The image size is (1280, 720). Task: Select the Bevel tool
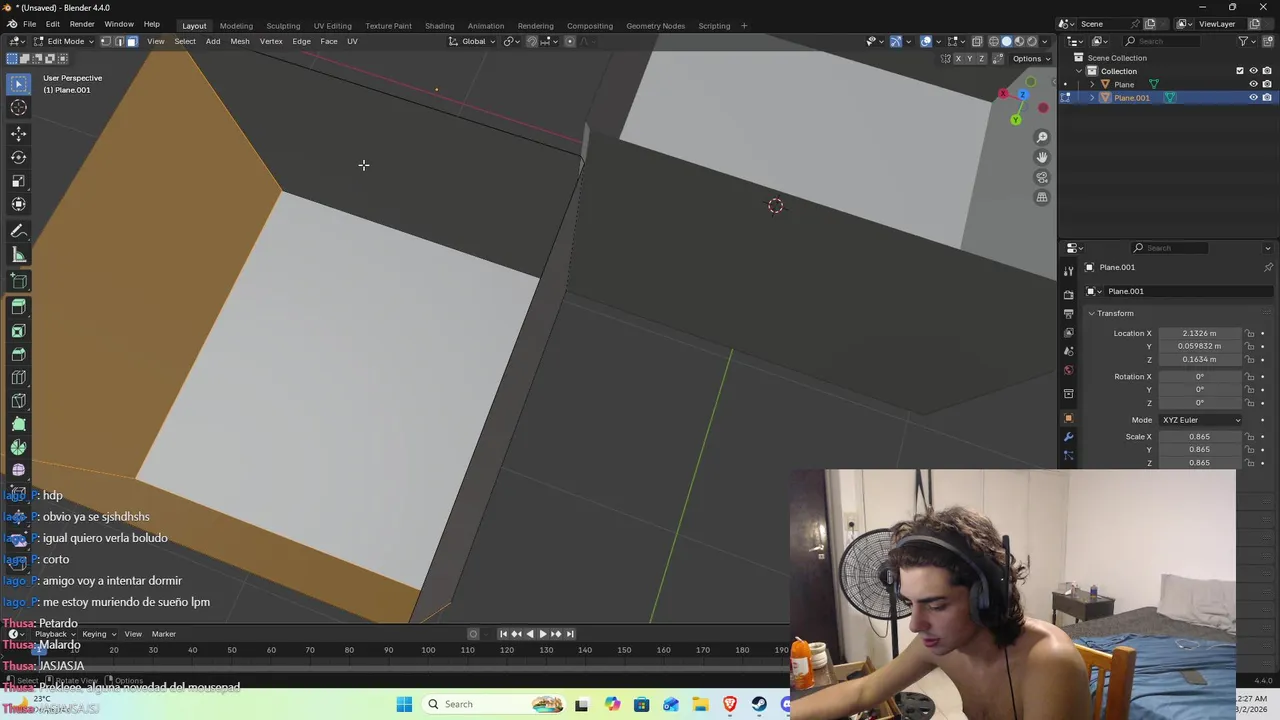coord(18,354)
